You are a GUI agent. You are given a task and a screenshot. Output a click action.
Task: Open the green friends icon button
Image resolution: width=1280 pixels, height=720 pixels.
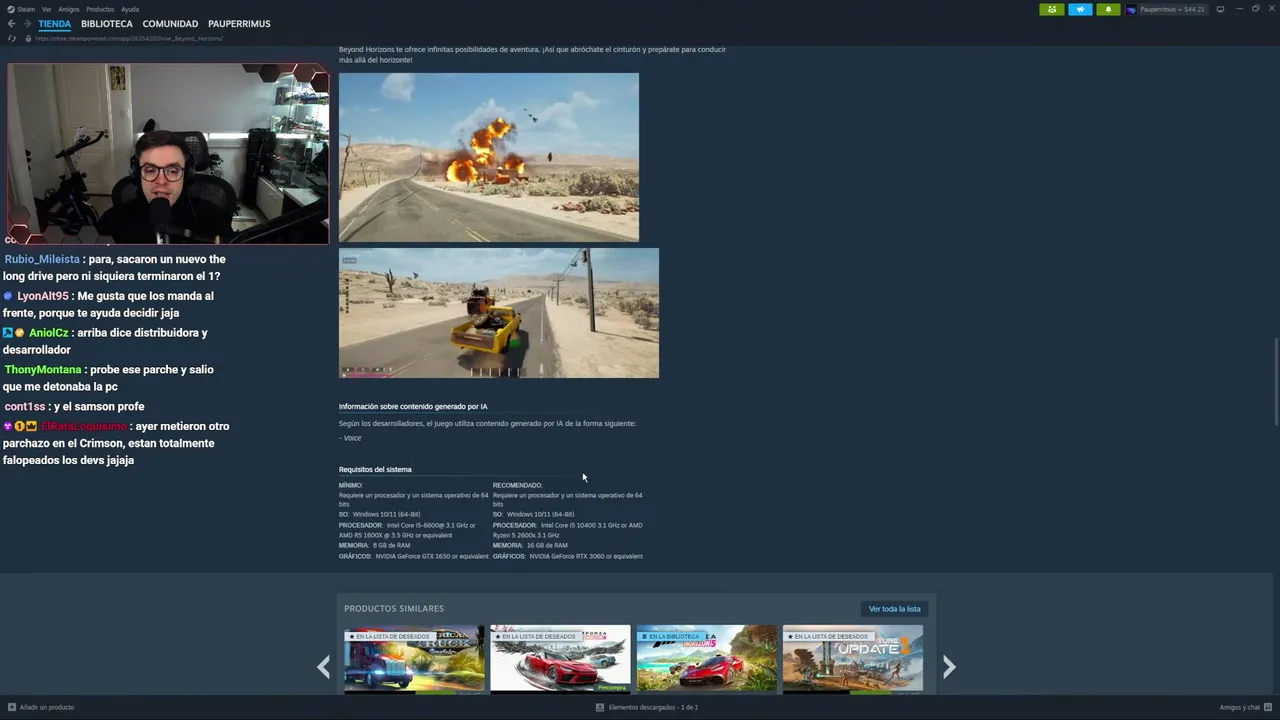coord(1051,9)
